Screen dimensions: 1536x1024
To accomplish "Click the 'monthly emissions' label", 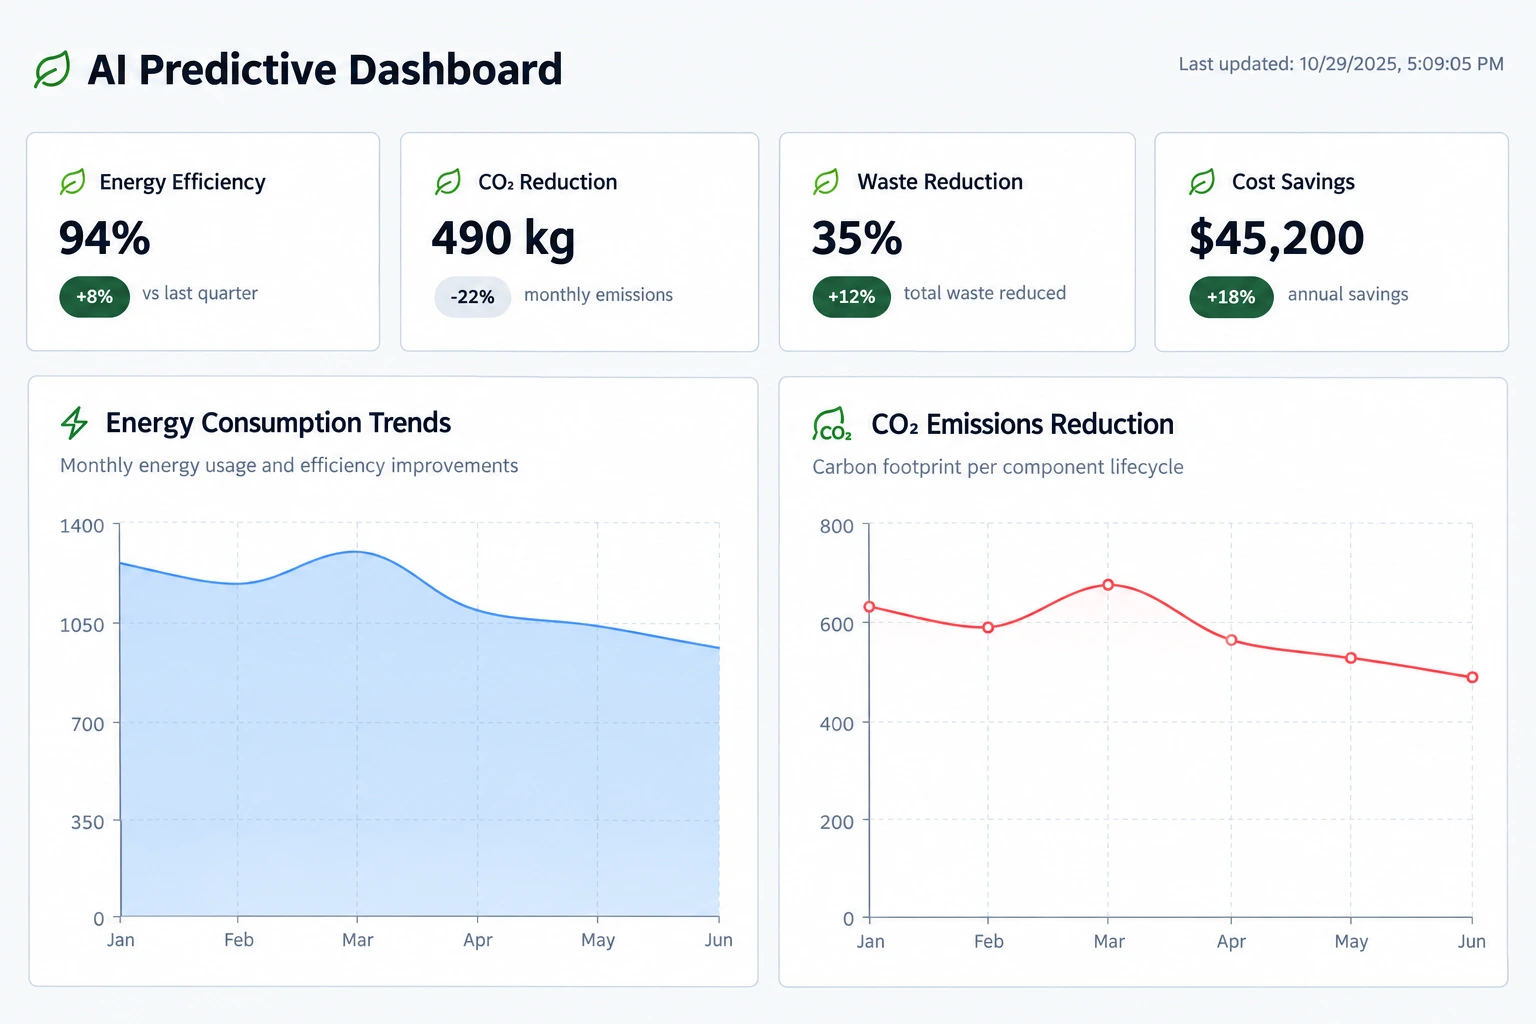I will (598, 295).
